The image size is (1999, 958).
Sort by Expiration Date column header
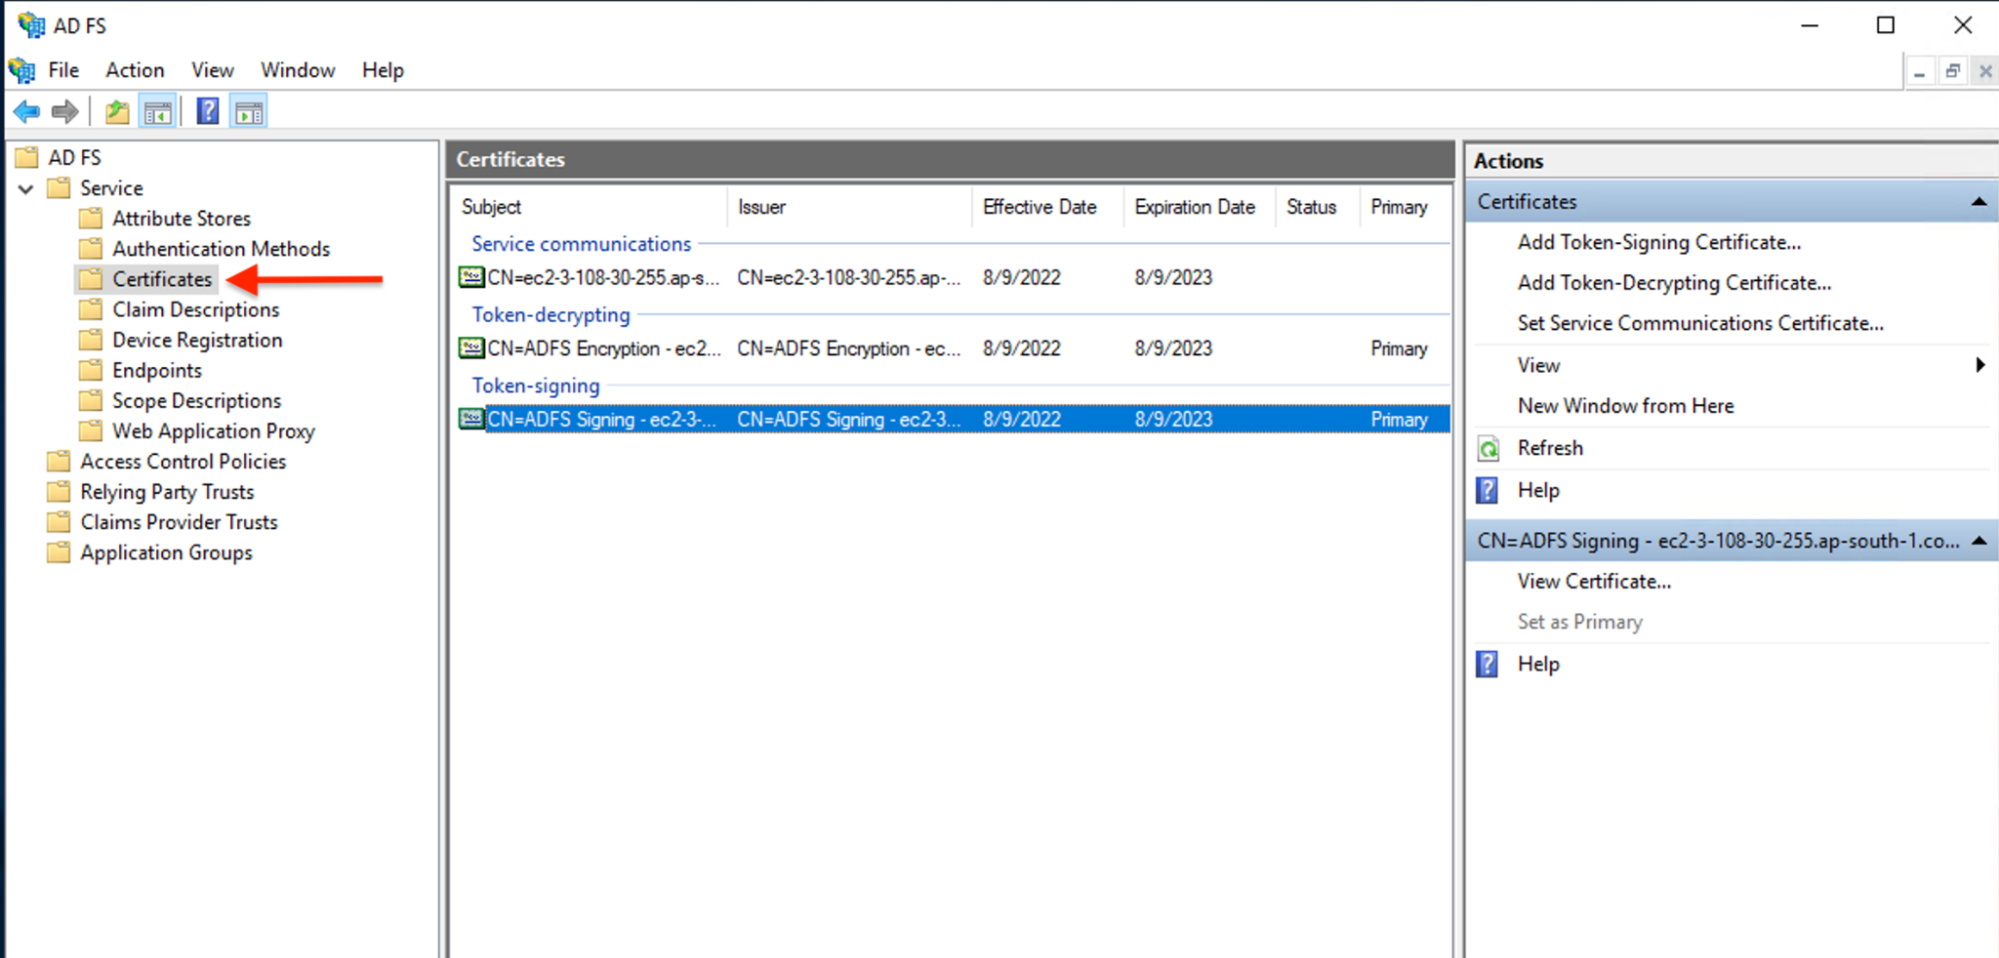tap(1194, 207)
